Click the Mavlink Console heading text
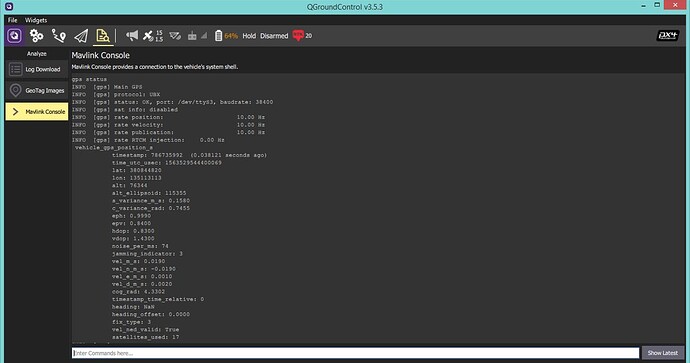Viewport: 690px width, 363px height. (x=100, y=55)
